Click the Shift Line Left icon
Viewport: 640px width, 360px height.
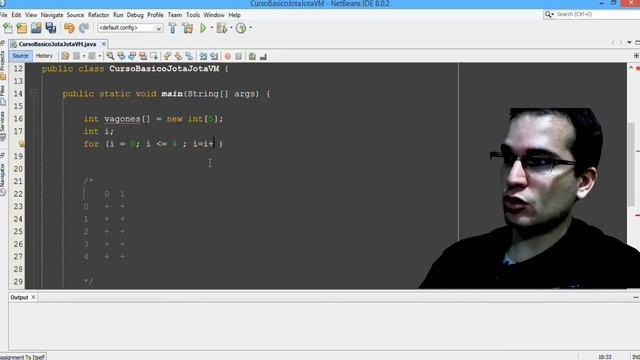(203, 56)
